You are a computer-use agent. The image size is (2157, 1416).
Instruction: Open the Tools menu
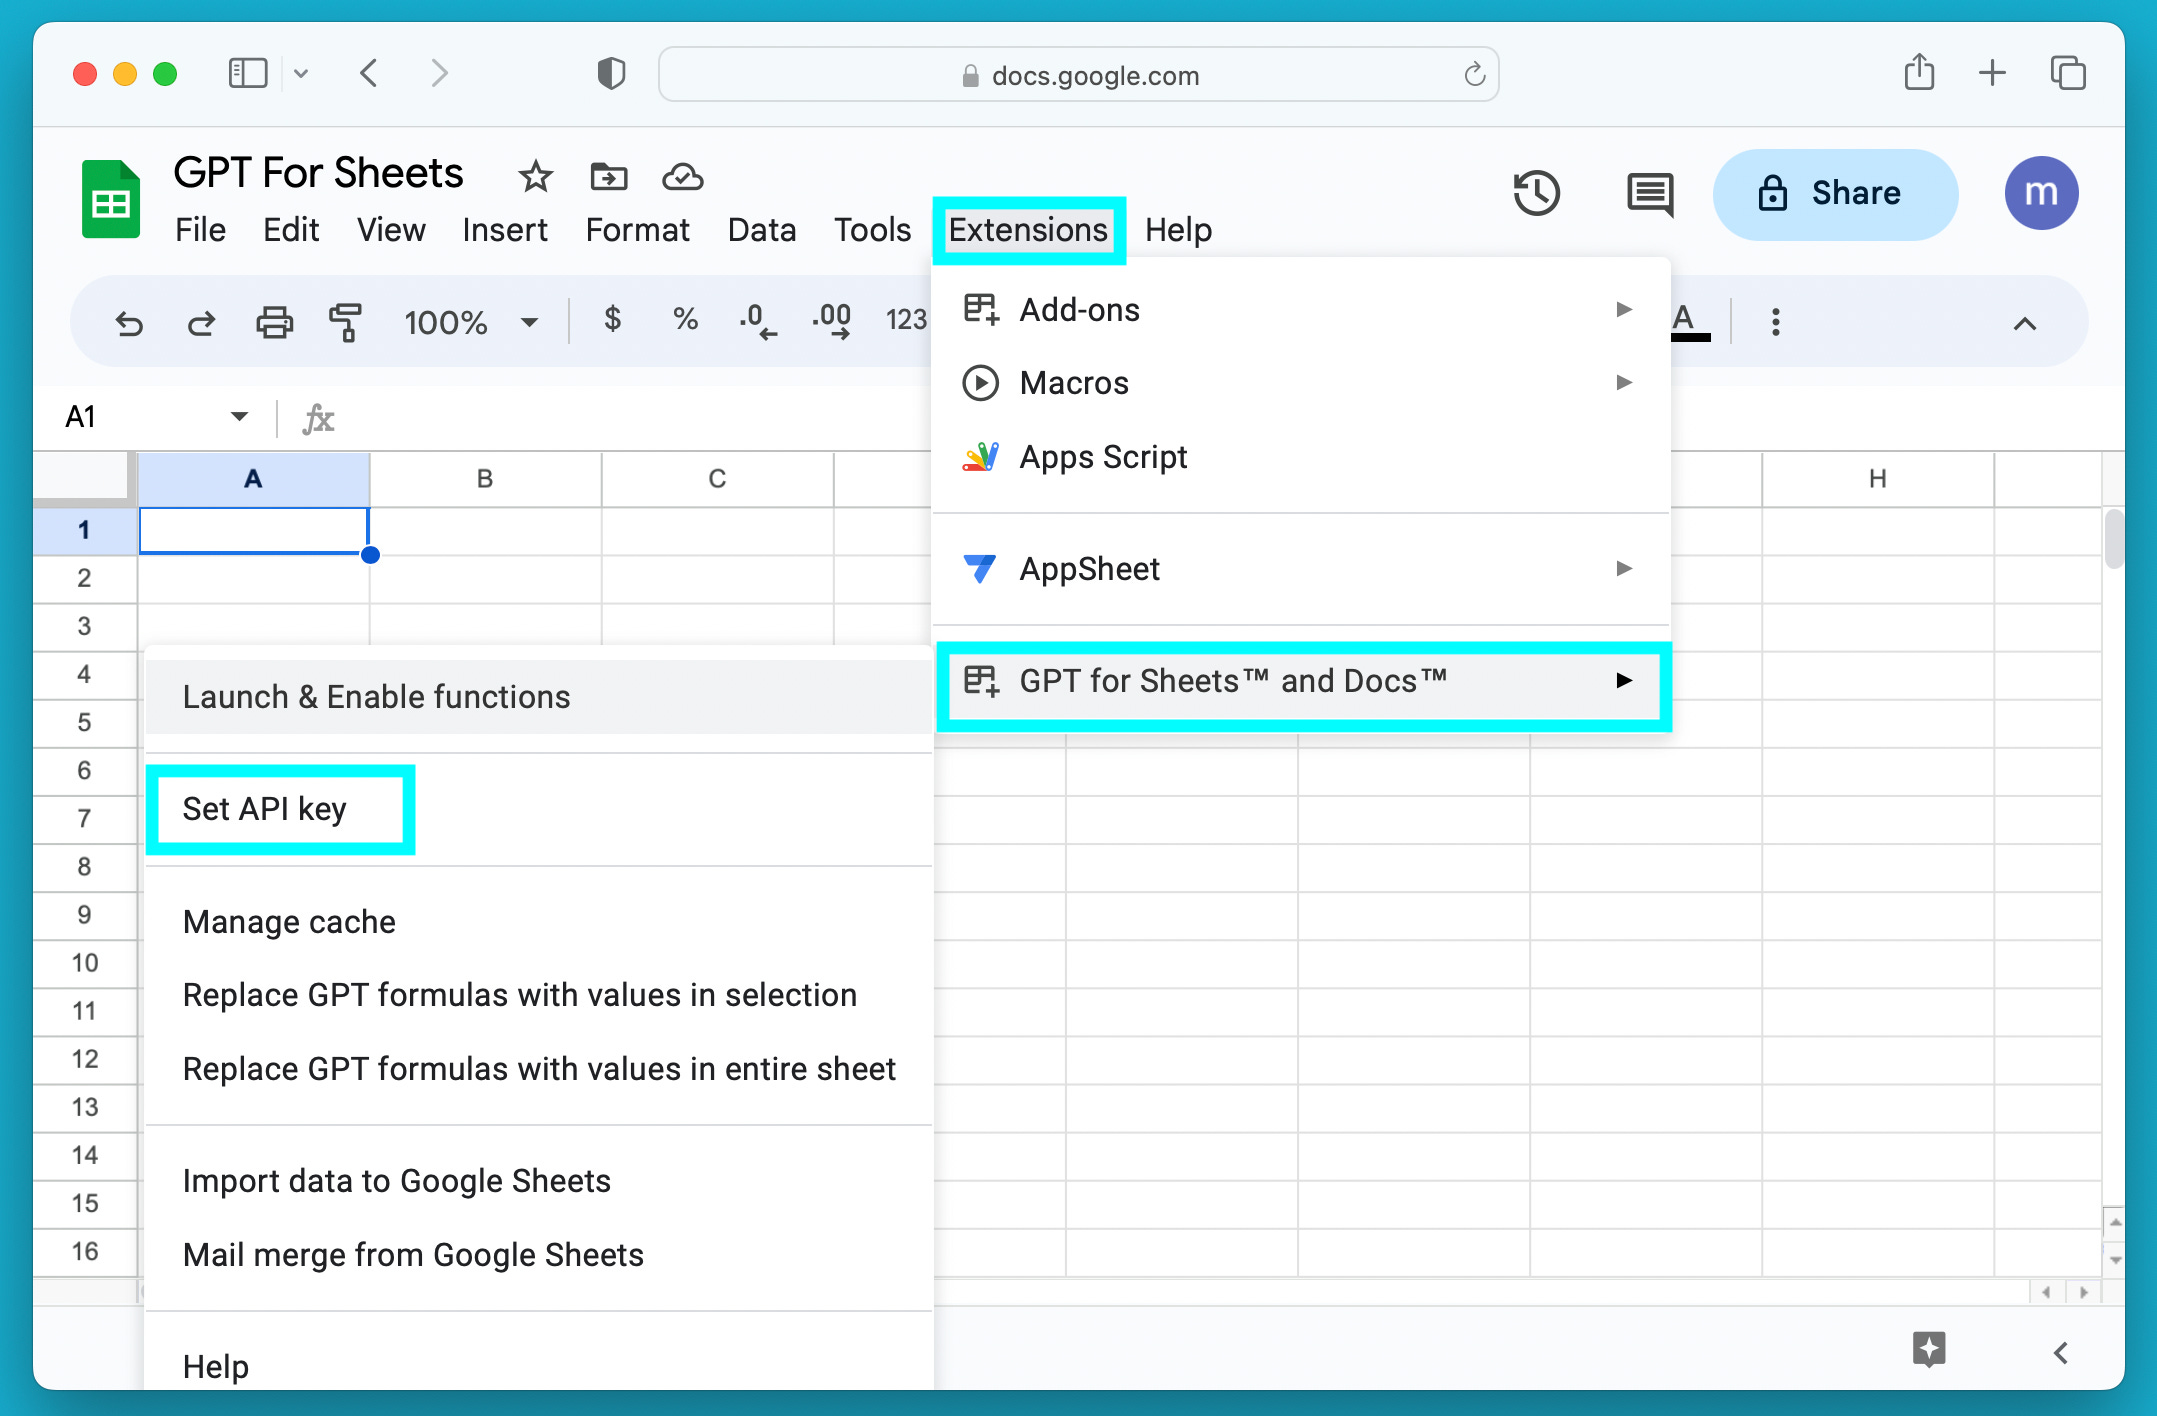(871, 229)
